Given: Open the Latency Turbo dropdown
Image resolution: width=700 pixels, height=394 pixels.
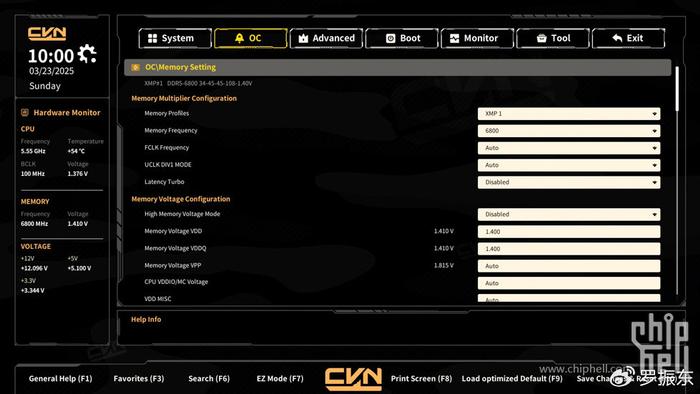Looking at the screenshot, I should pyautogui.click(x=569, y=182).
